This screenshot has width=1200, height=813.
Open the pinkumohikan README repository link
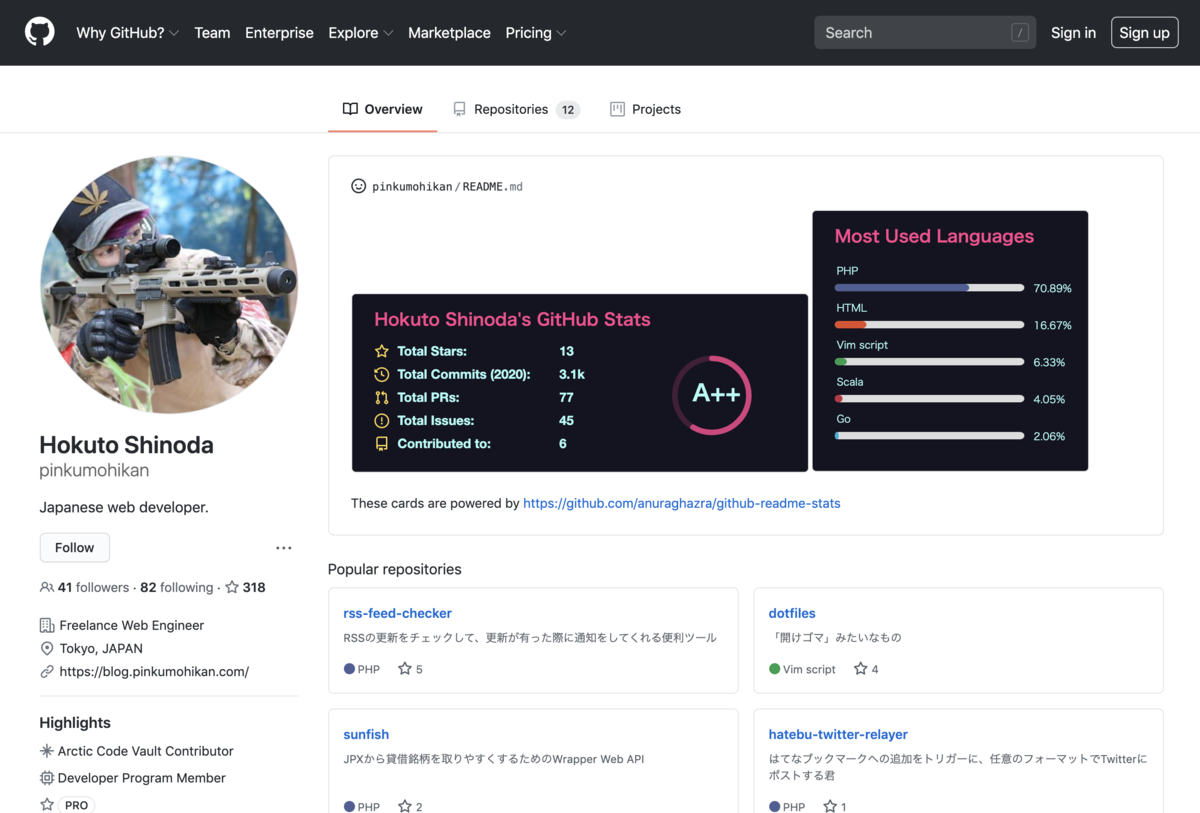tap(447, 186)
